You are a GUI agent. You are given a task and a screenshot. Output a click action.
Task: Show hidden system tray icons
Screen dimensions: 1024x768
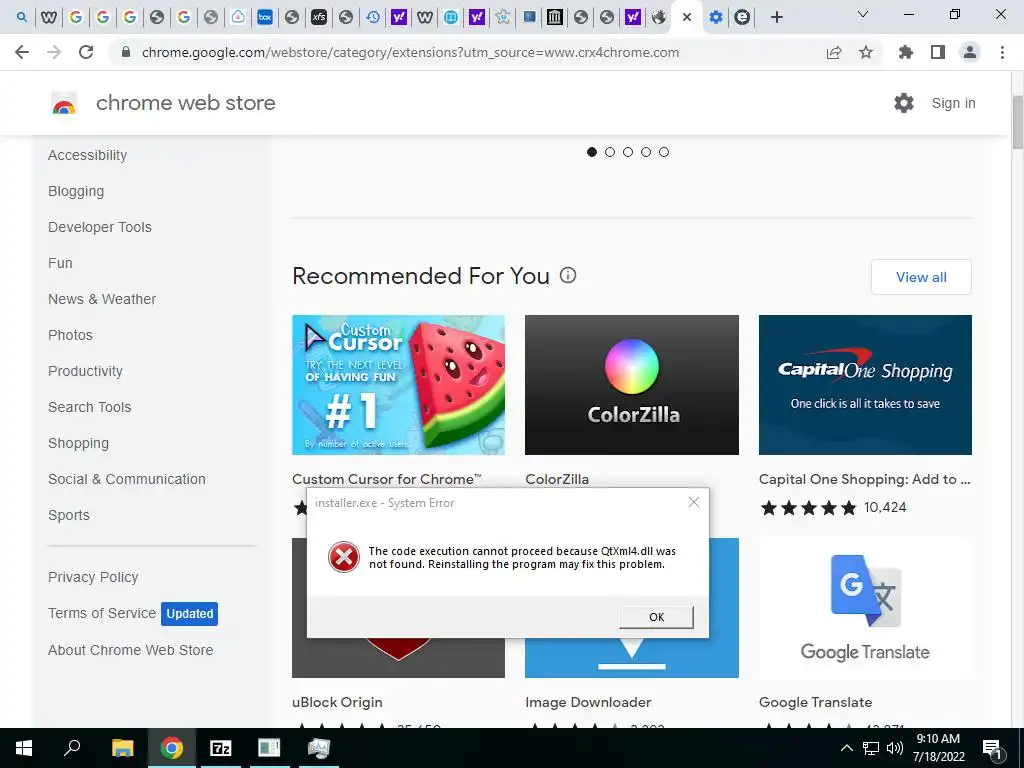point(846,748)
